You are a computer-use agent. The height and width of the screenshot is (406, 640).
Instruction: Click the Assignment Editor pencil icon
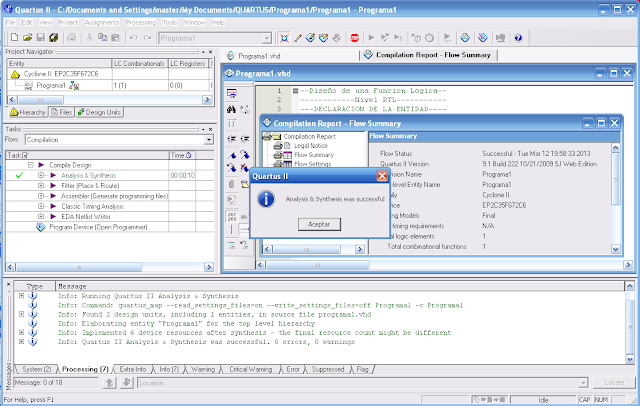[x=298, y=38]
